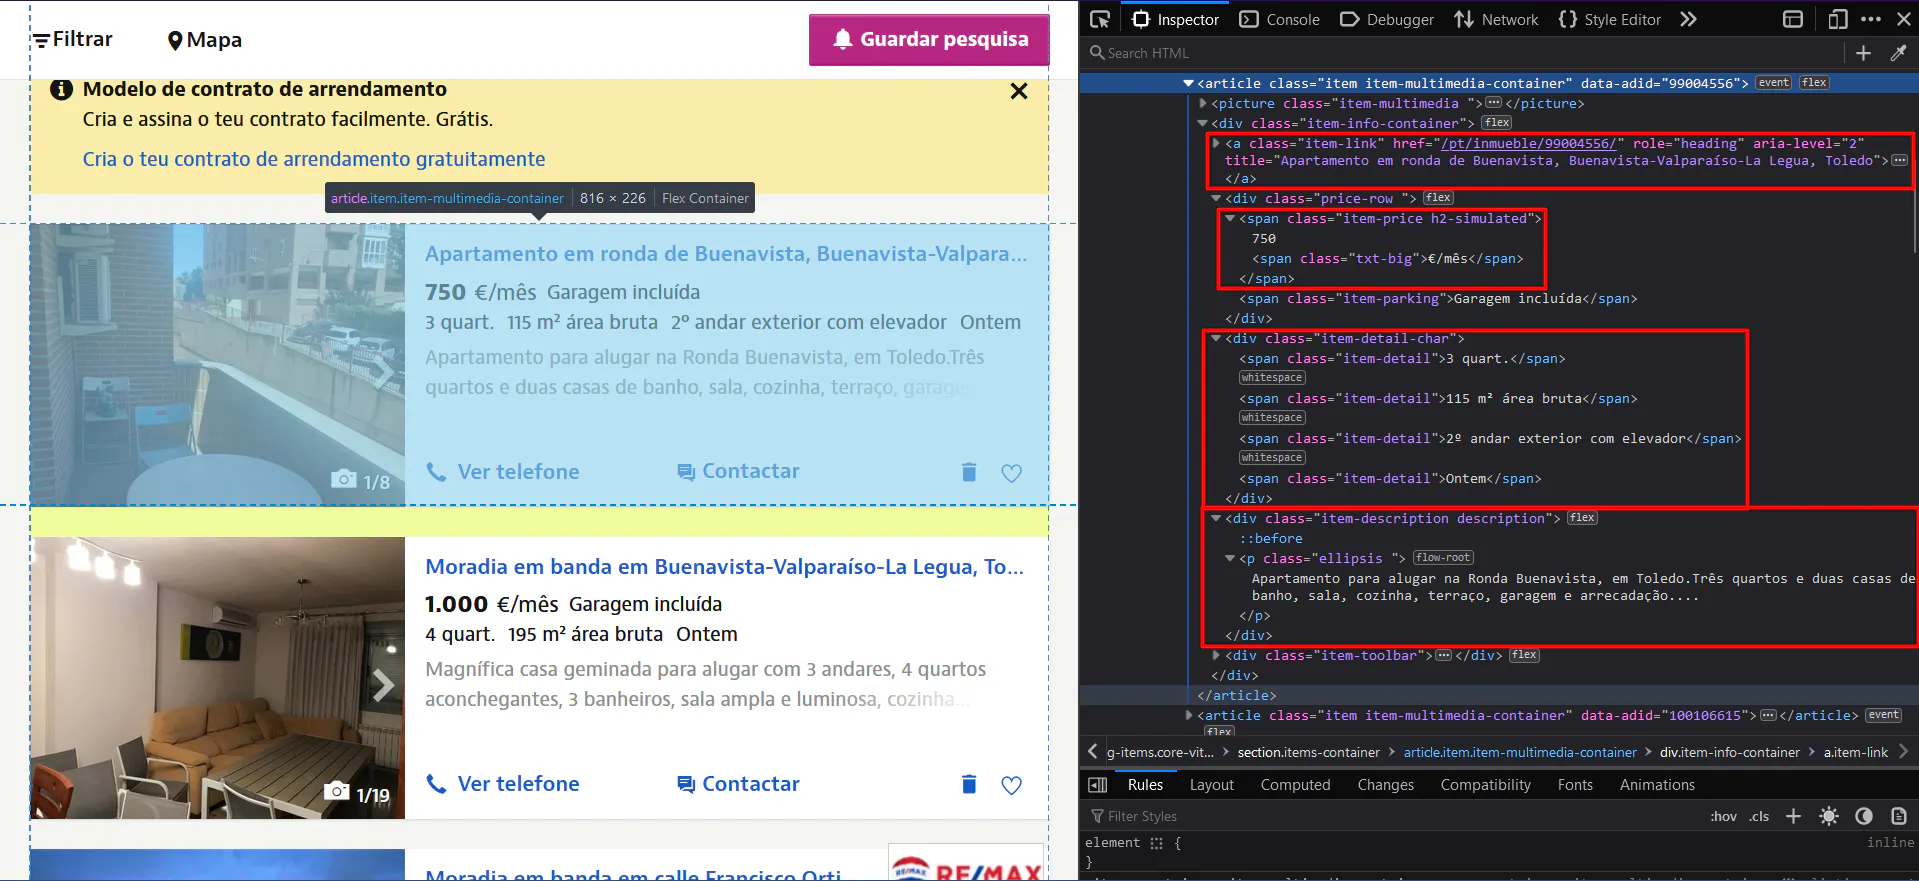The width and height of the screenshot is (1919, 881).
Task: Toggle dark color scheme simulation icon
Action: point(1864,816)
